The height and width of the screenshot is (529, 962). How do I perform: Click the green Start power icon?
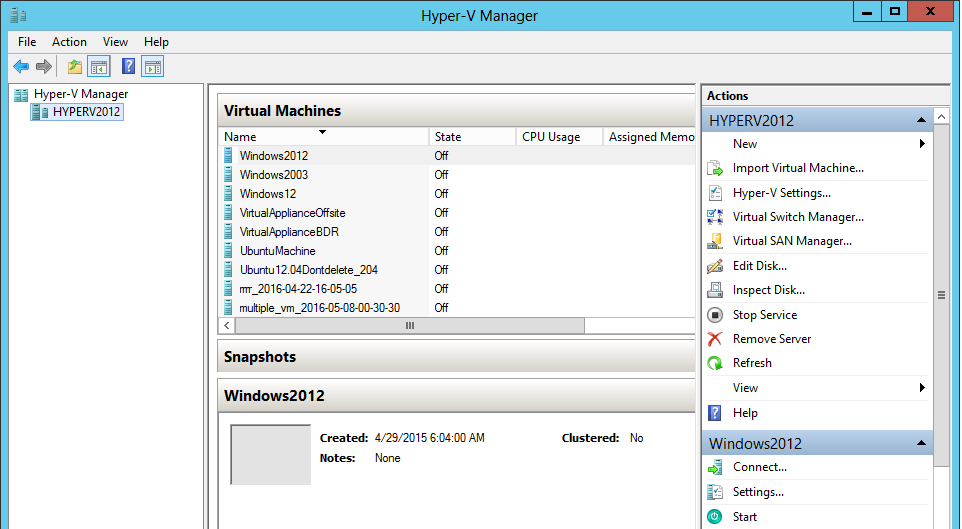[x=715, y=517]
